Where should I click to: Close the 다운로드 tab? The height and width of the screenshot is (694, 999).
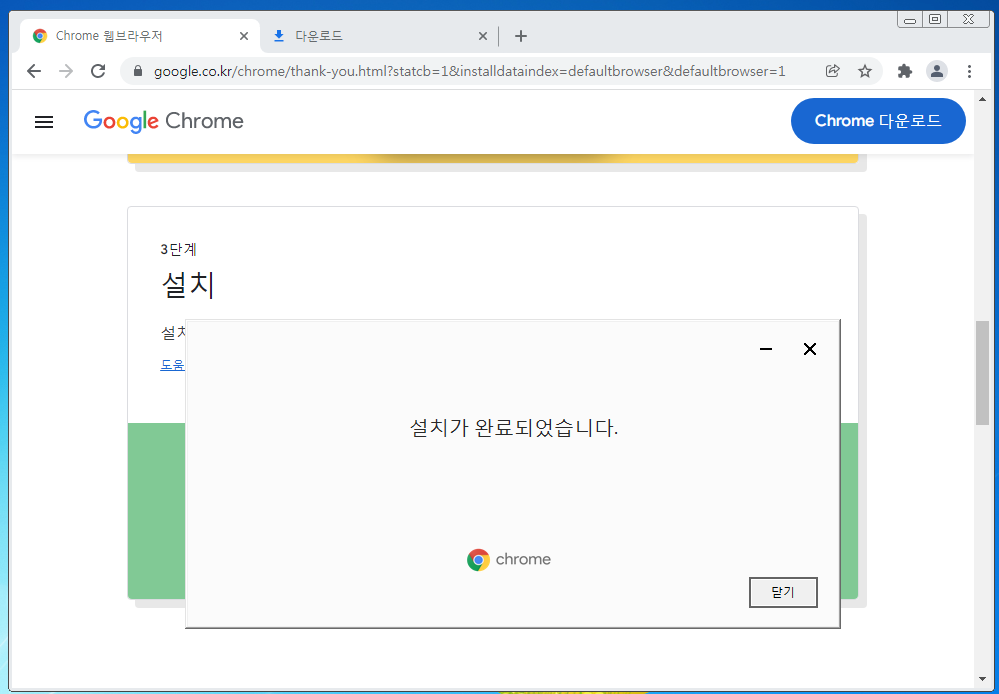pyautogui.click(x=483, y=36)
